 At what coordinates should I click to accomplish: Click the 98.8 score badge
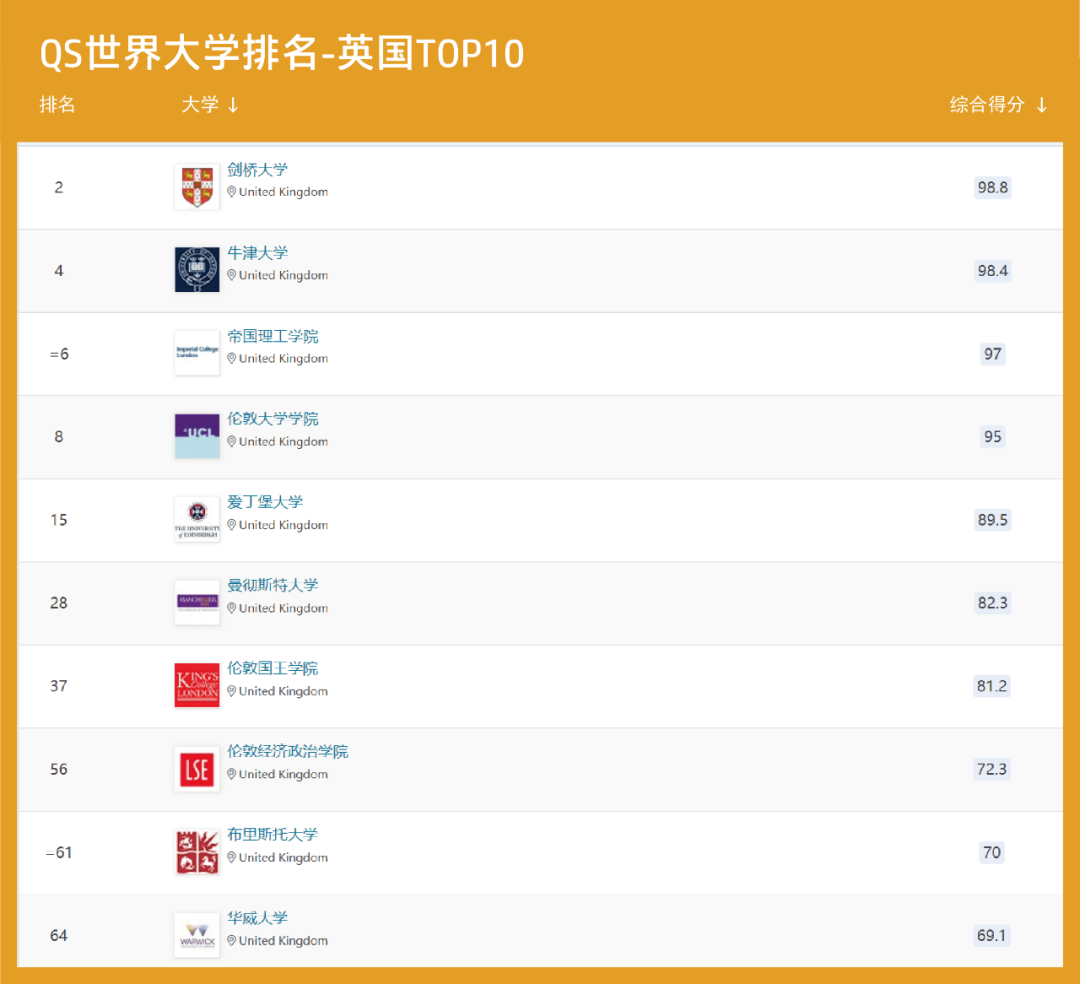(x=993, y=187)
